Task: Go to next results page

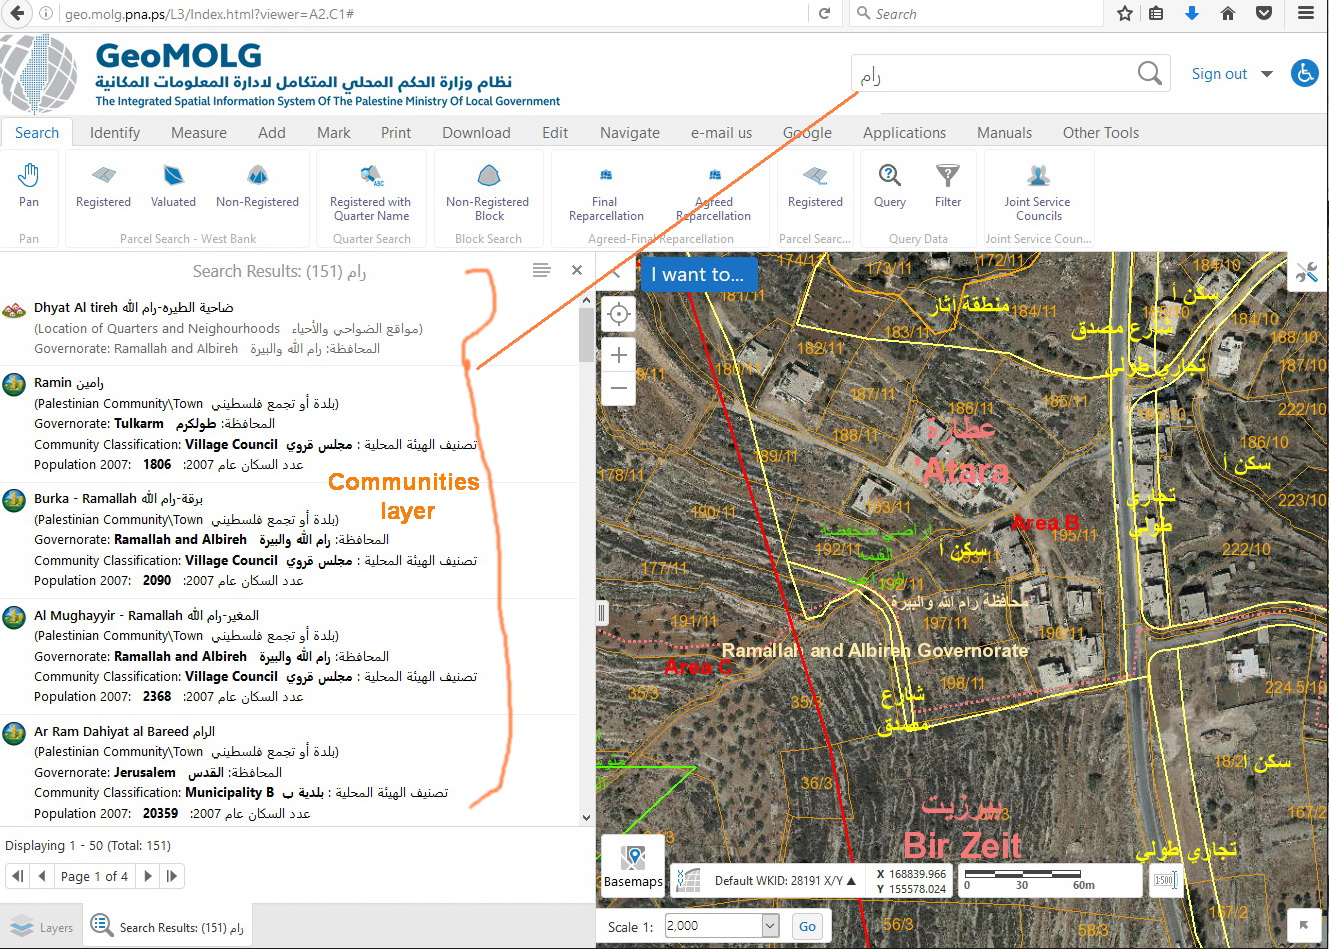Action: [148, 876]
